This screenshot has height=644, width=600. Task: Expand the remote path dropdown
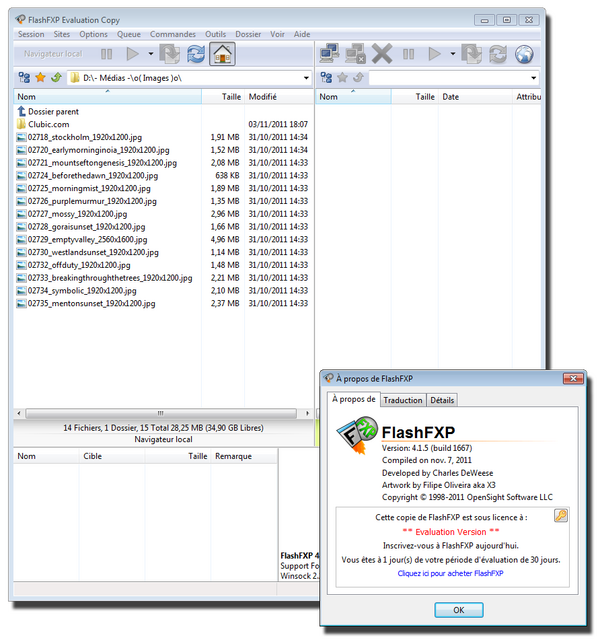tap(533, 78)
